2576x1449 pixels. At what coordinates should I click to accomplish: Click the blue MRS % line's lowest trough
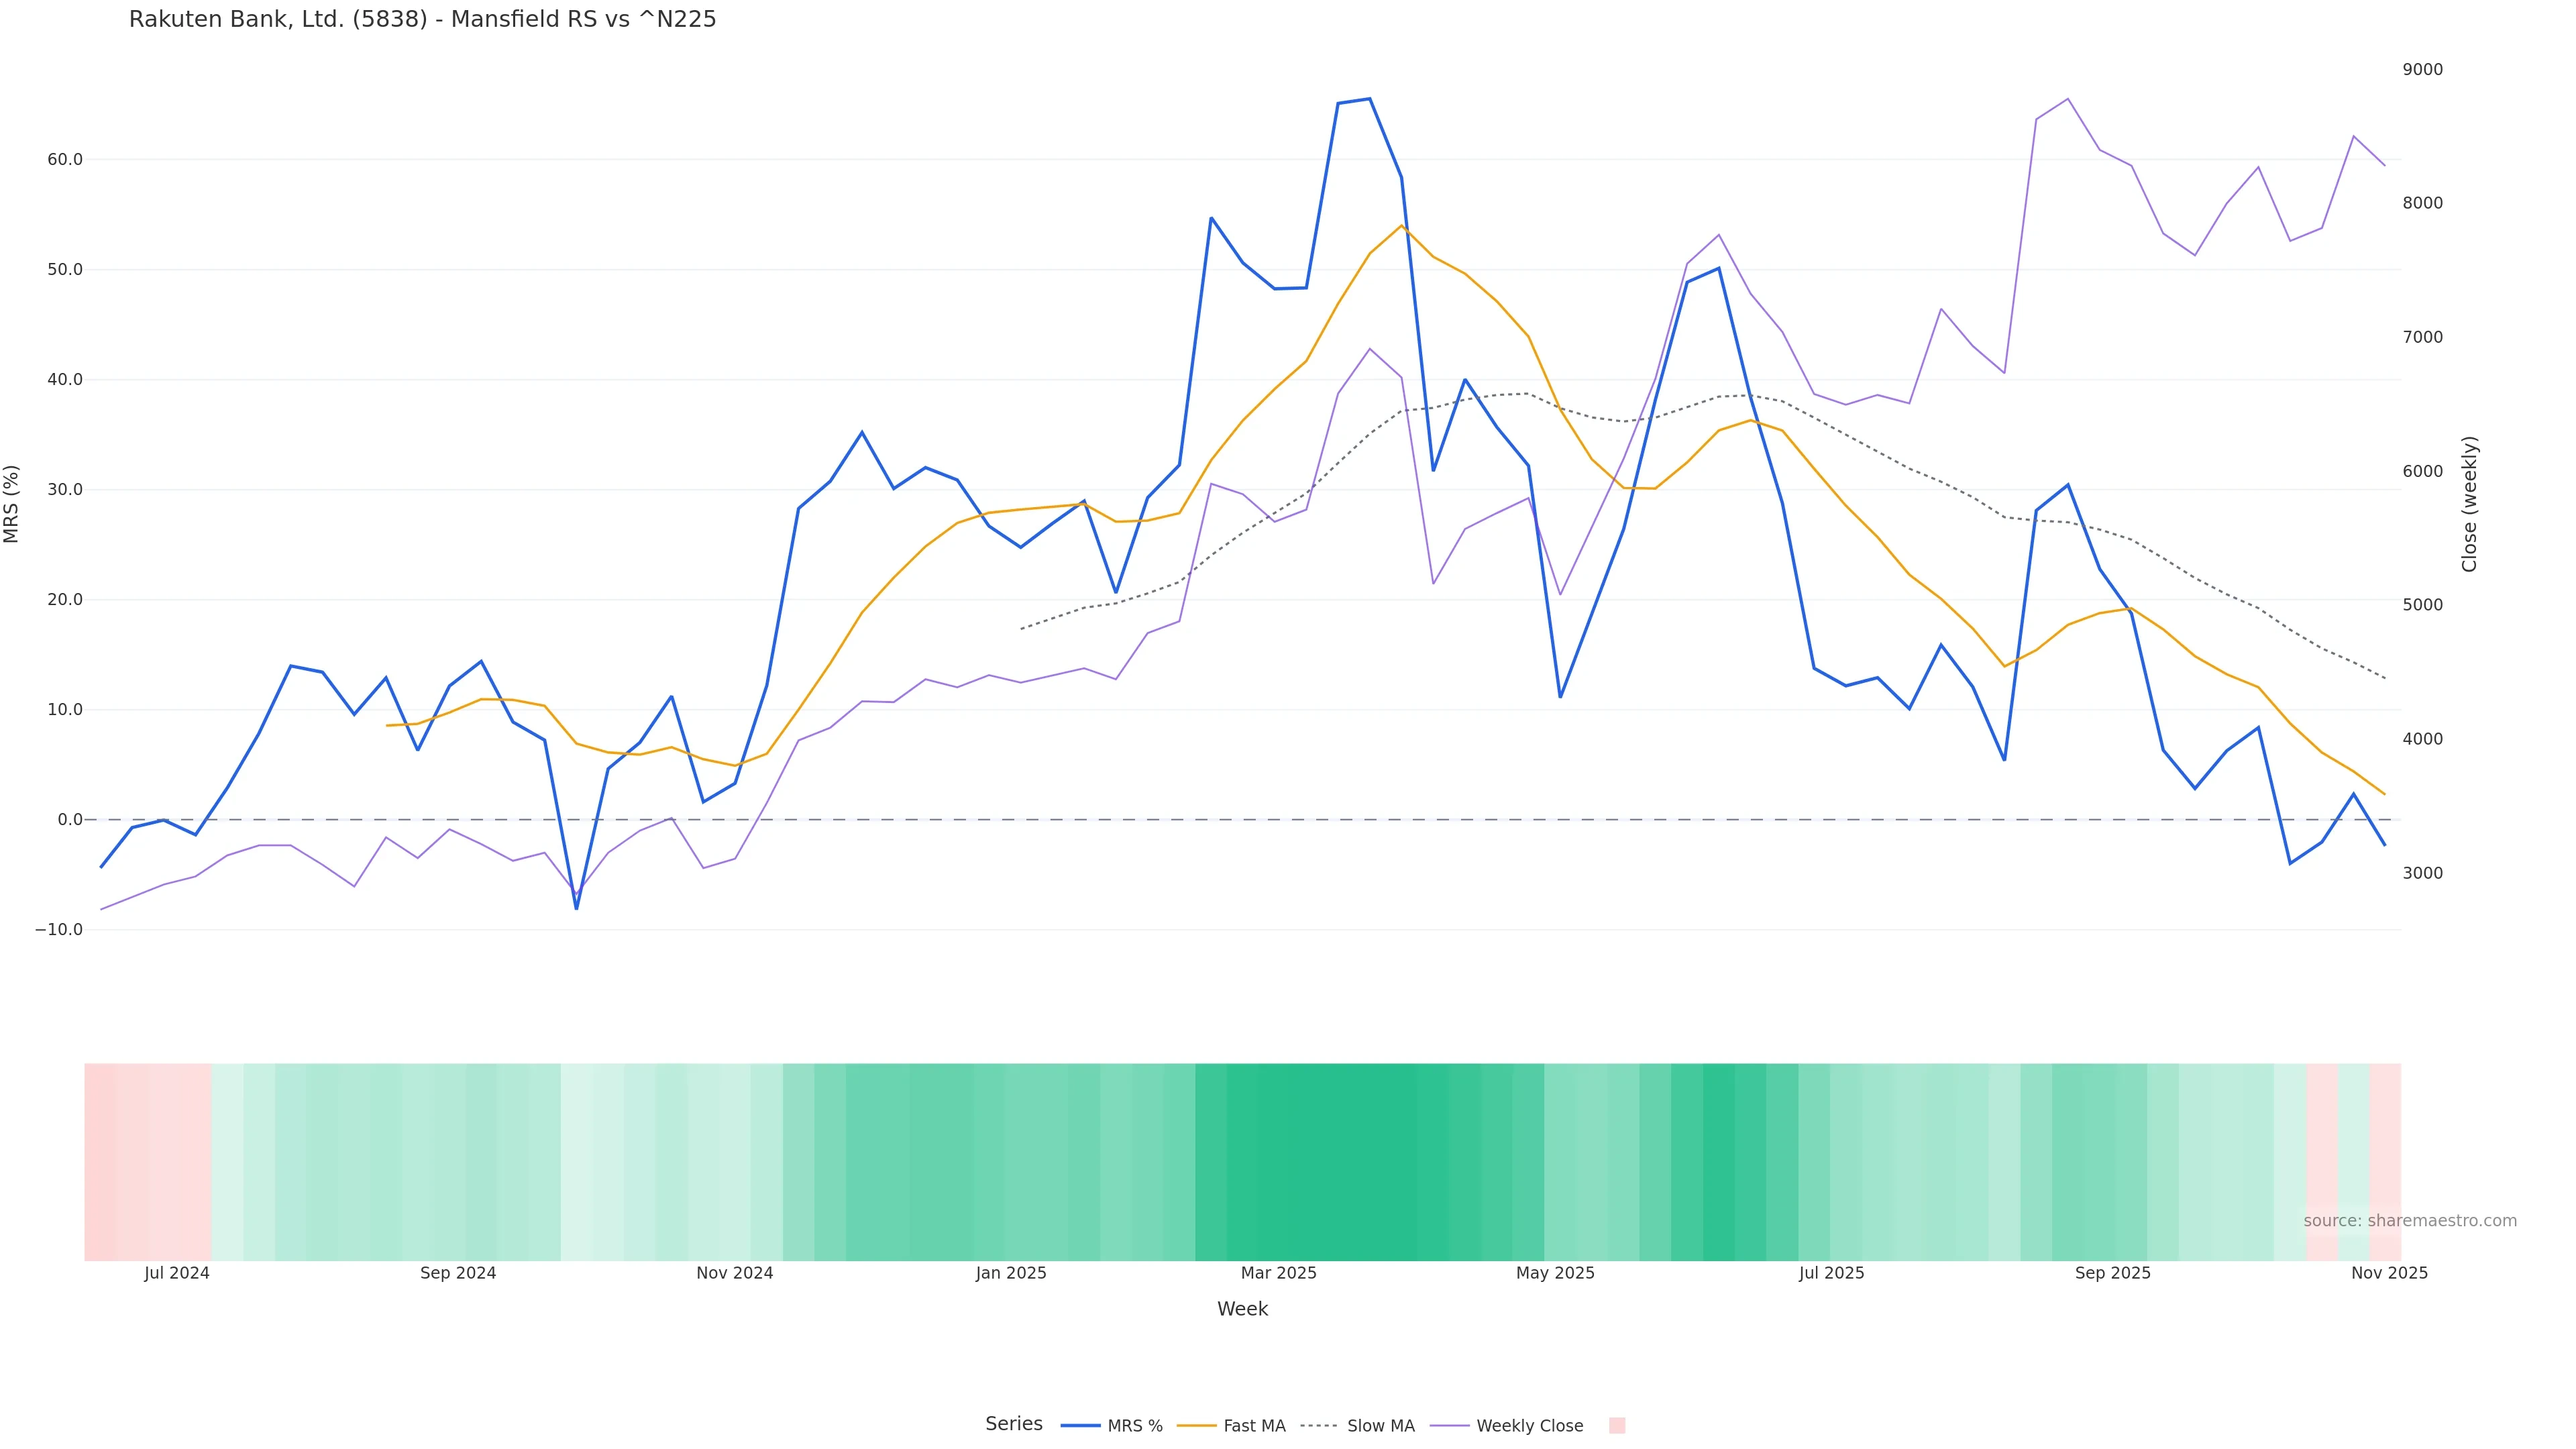(x=576, y=908)
